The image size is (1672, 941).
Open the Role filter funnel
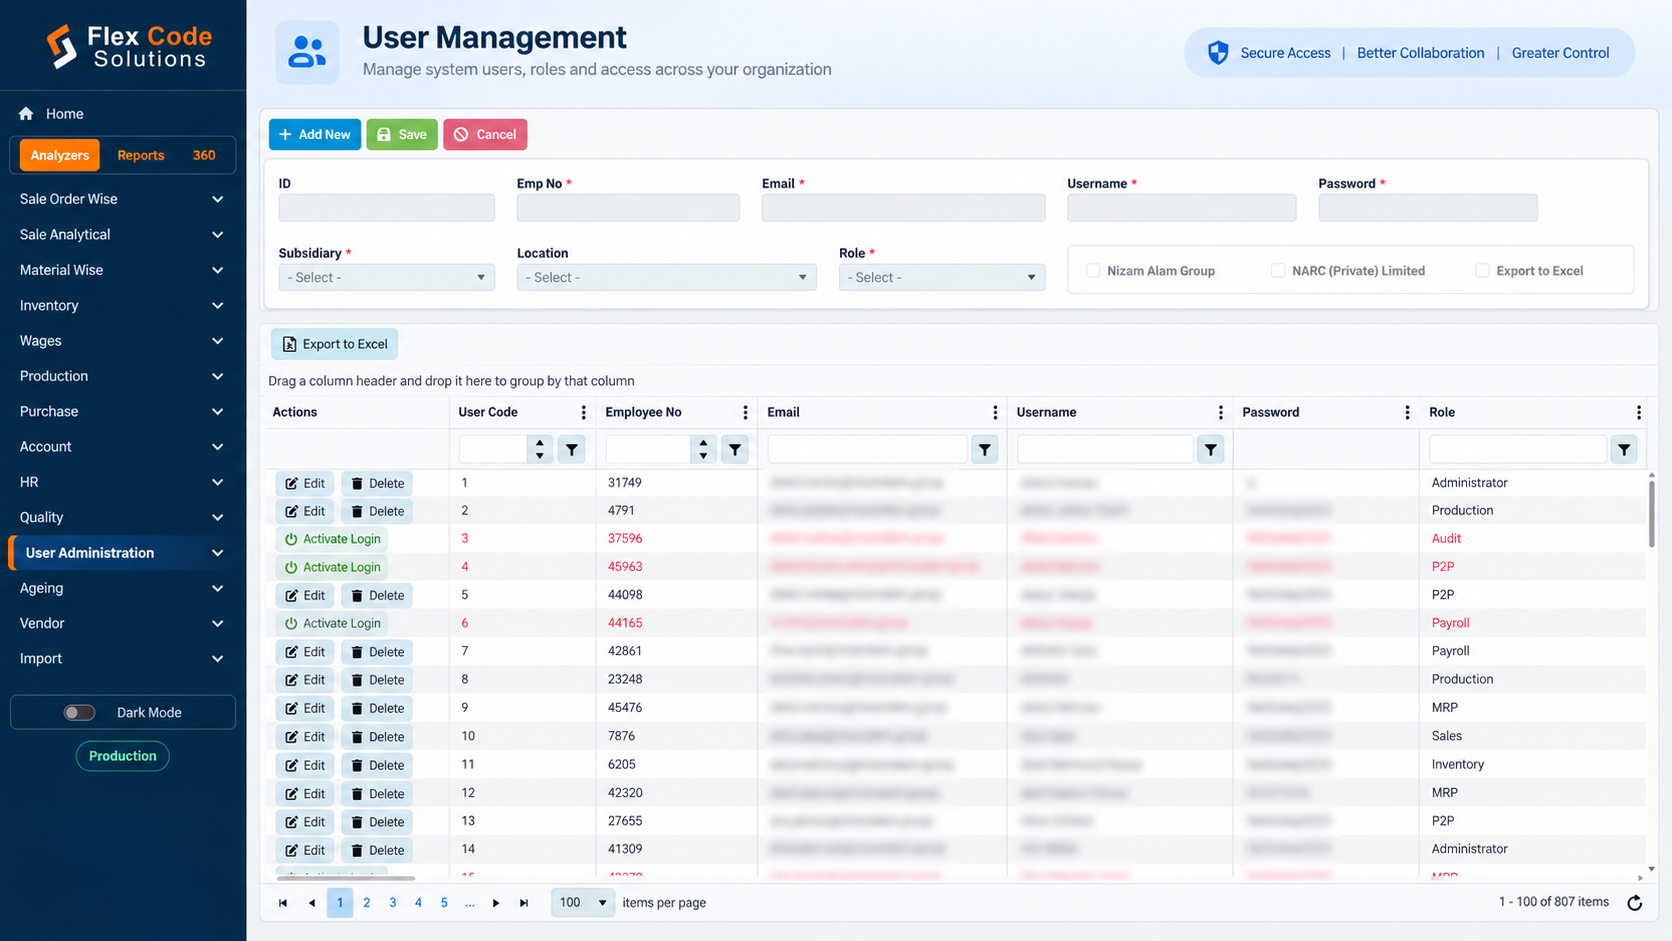click(1625, 450)
